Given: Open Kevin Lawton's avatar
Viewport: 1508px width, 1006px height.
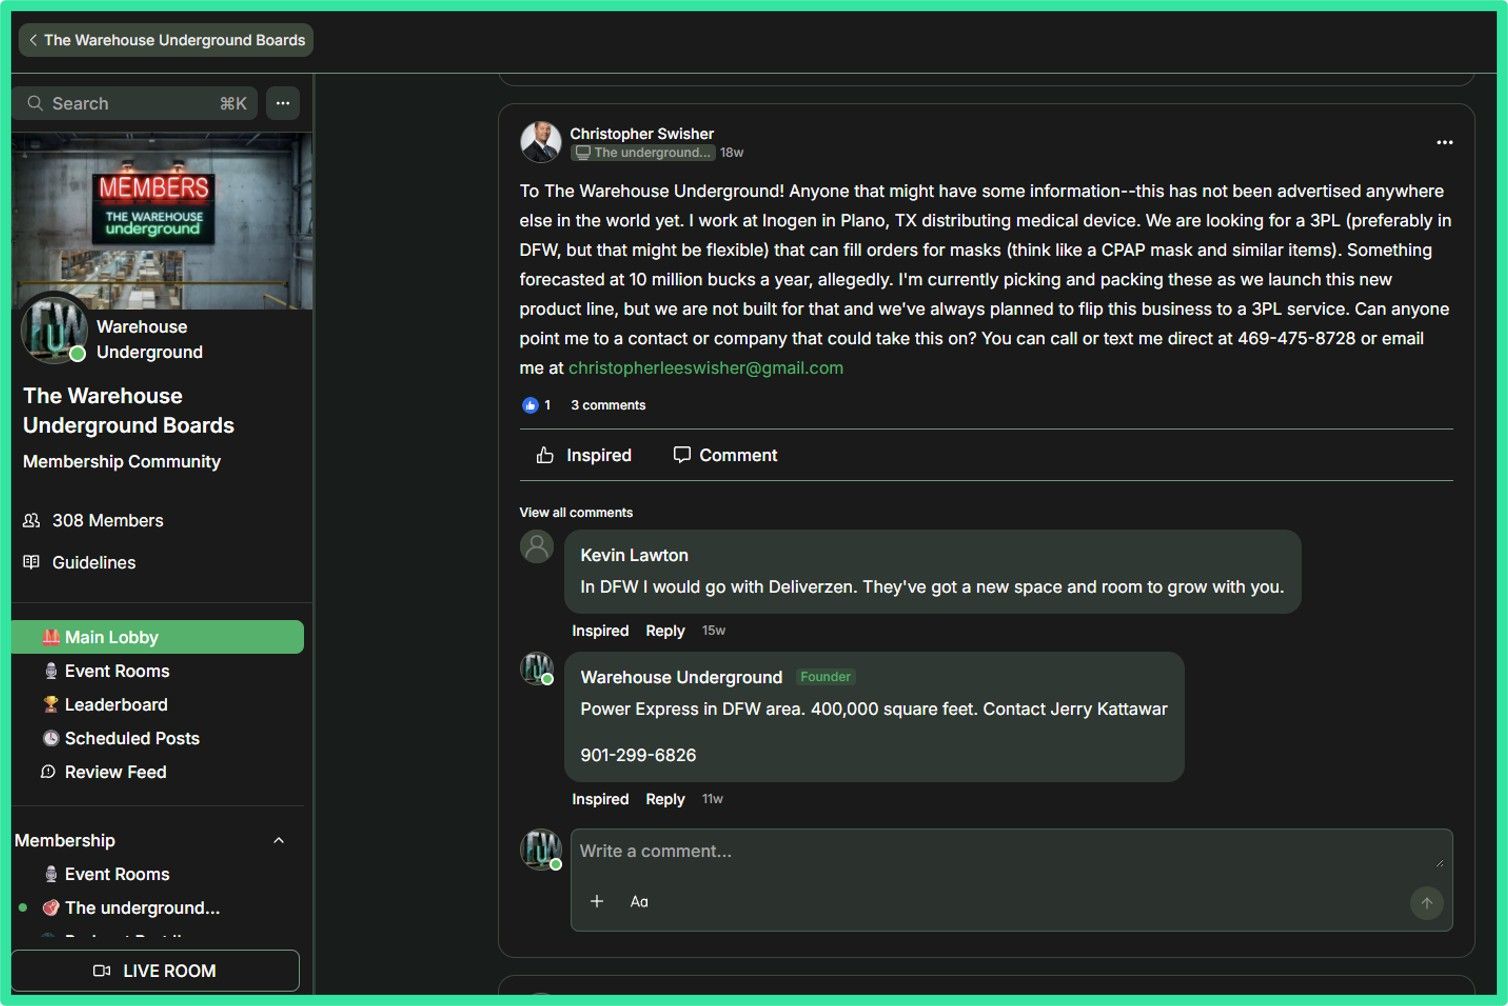Looking at the screenshot, I should 537,547.
